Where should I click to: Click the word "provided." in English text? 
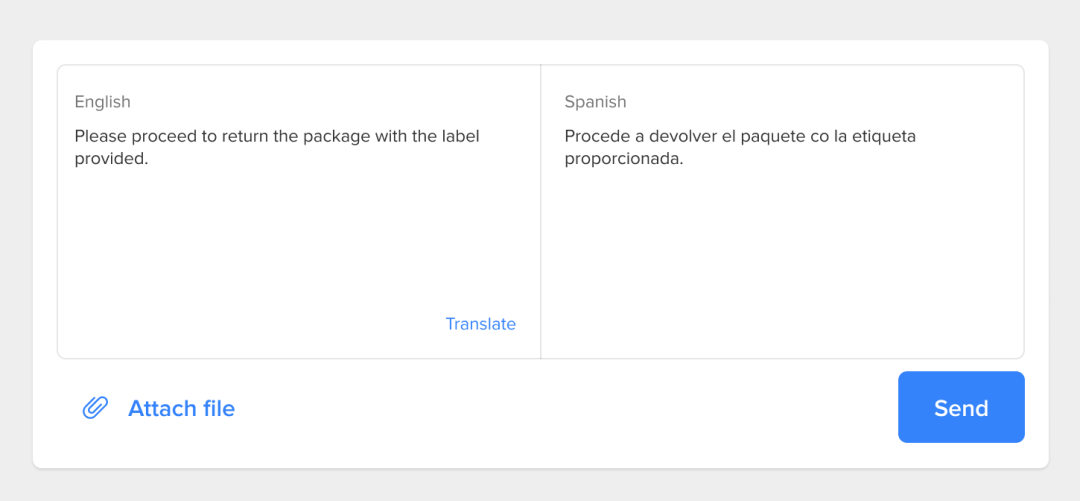[x=111, y=158]
